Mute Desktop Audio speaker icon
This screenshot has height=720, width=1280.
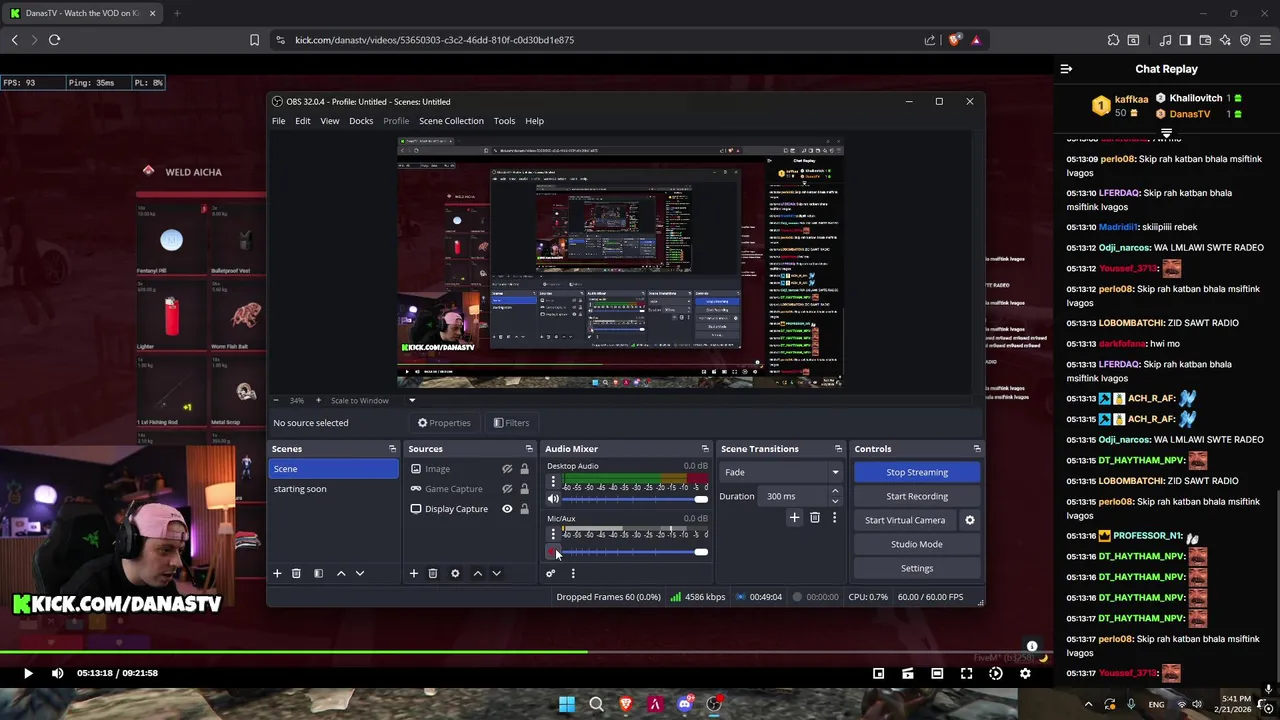pos(553,499)
